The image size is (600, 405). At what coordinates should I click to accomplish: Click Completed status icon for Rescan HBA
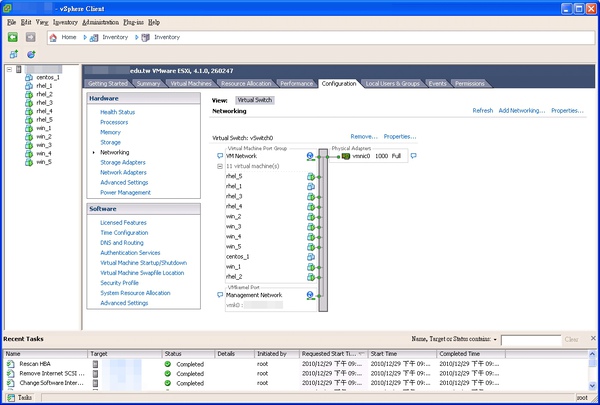pyautogui.click(x=168, y=364)
